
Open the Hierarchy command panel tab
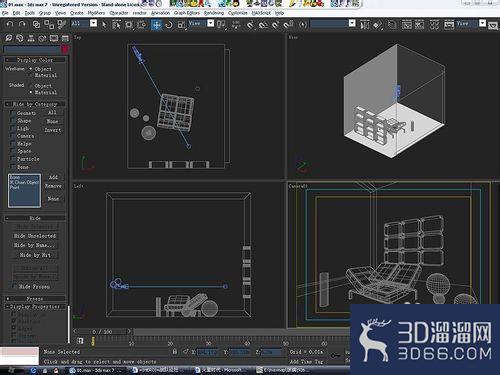31,38
